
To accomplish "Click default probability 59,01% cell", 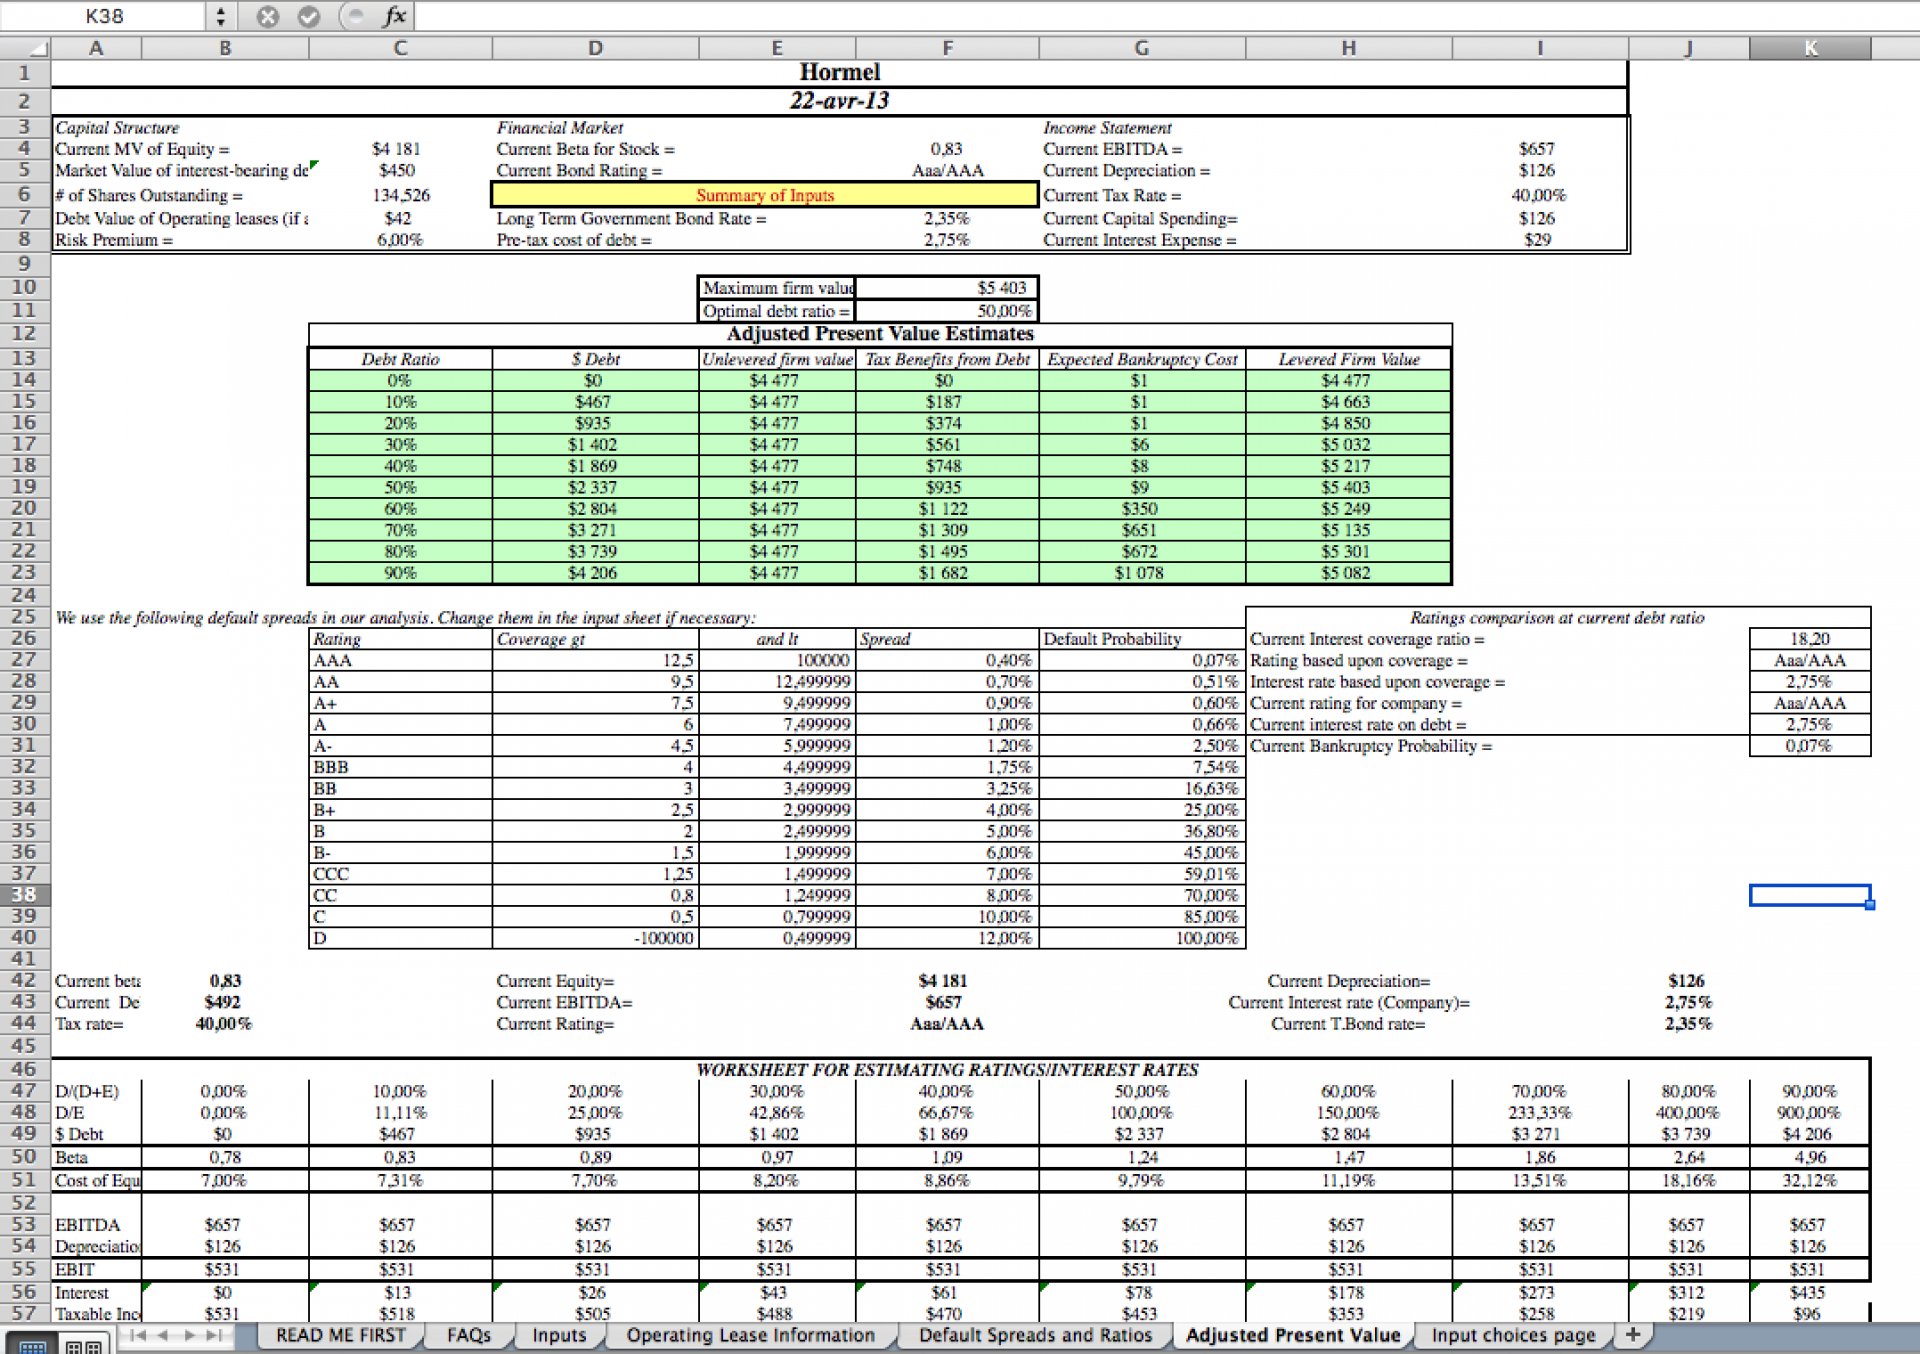I will pyautogui.click(x=1142, y=874).
